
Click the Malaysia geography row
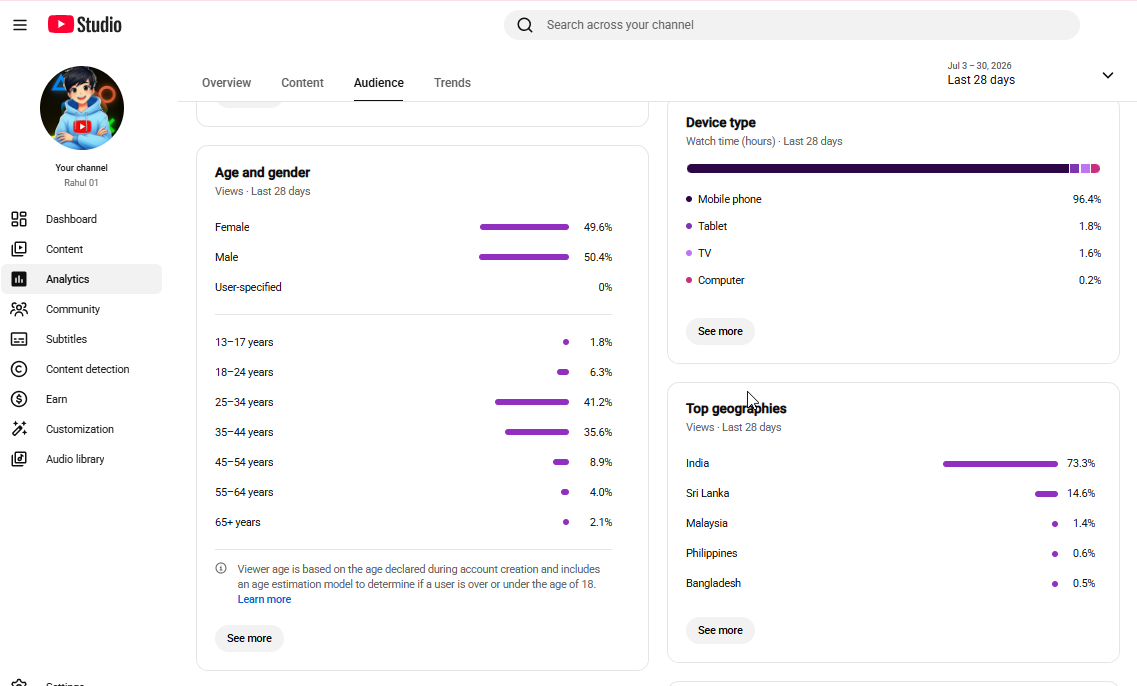coord(890,523)
